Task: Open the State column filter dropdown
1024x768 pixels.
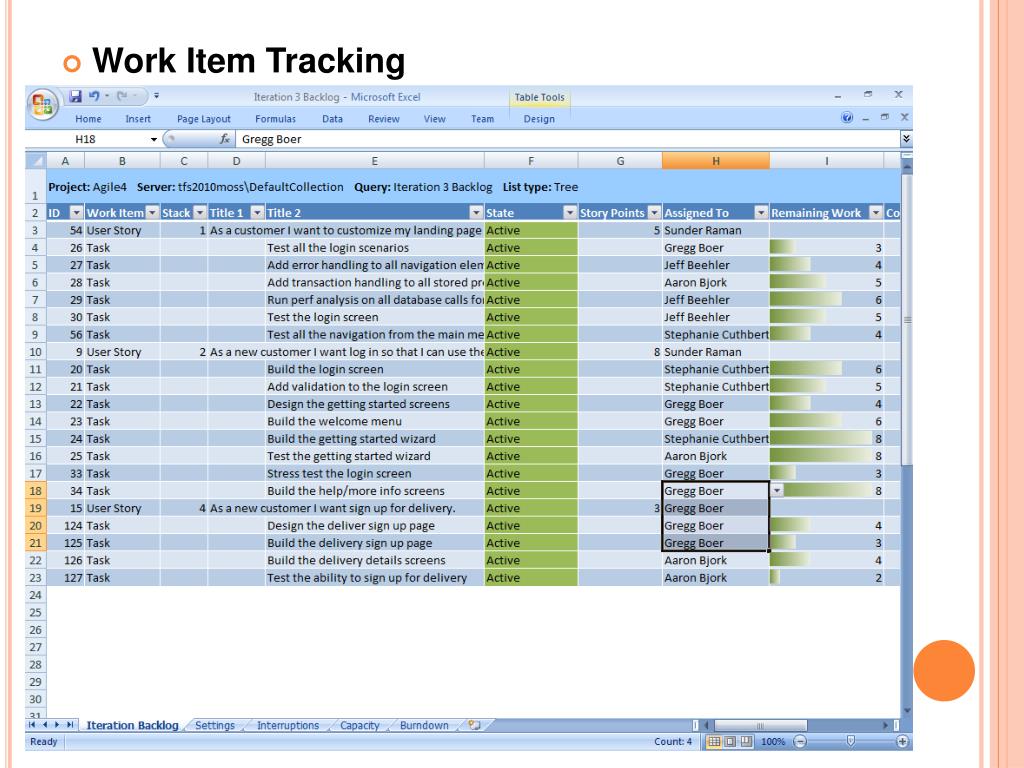Action: [x=569, y=213]
